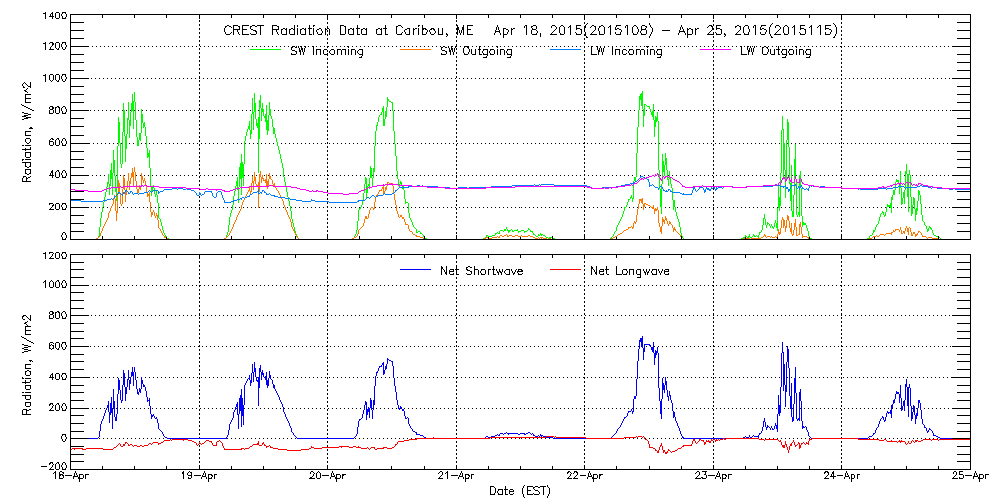Select the 20-Apr date tick label
This screenshot has height=500, width=1000.
point(328,477)
